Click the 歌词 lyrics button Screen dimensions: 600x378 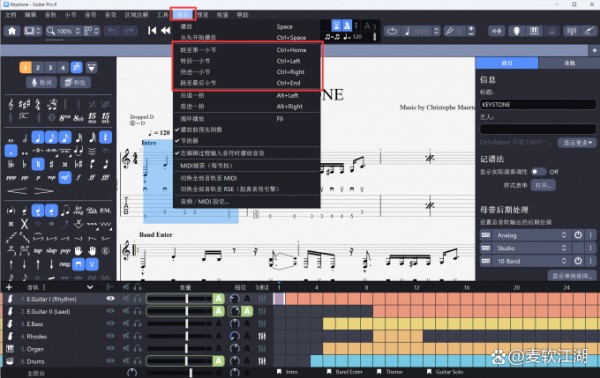pyautogui.click(x=41, y=82)
